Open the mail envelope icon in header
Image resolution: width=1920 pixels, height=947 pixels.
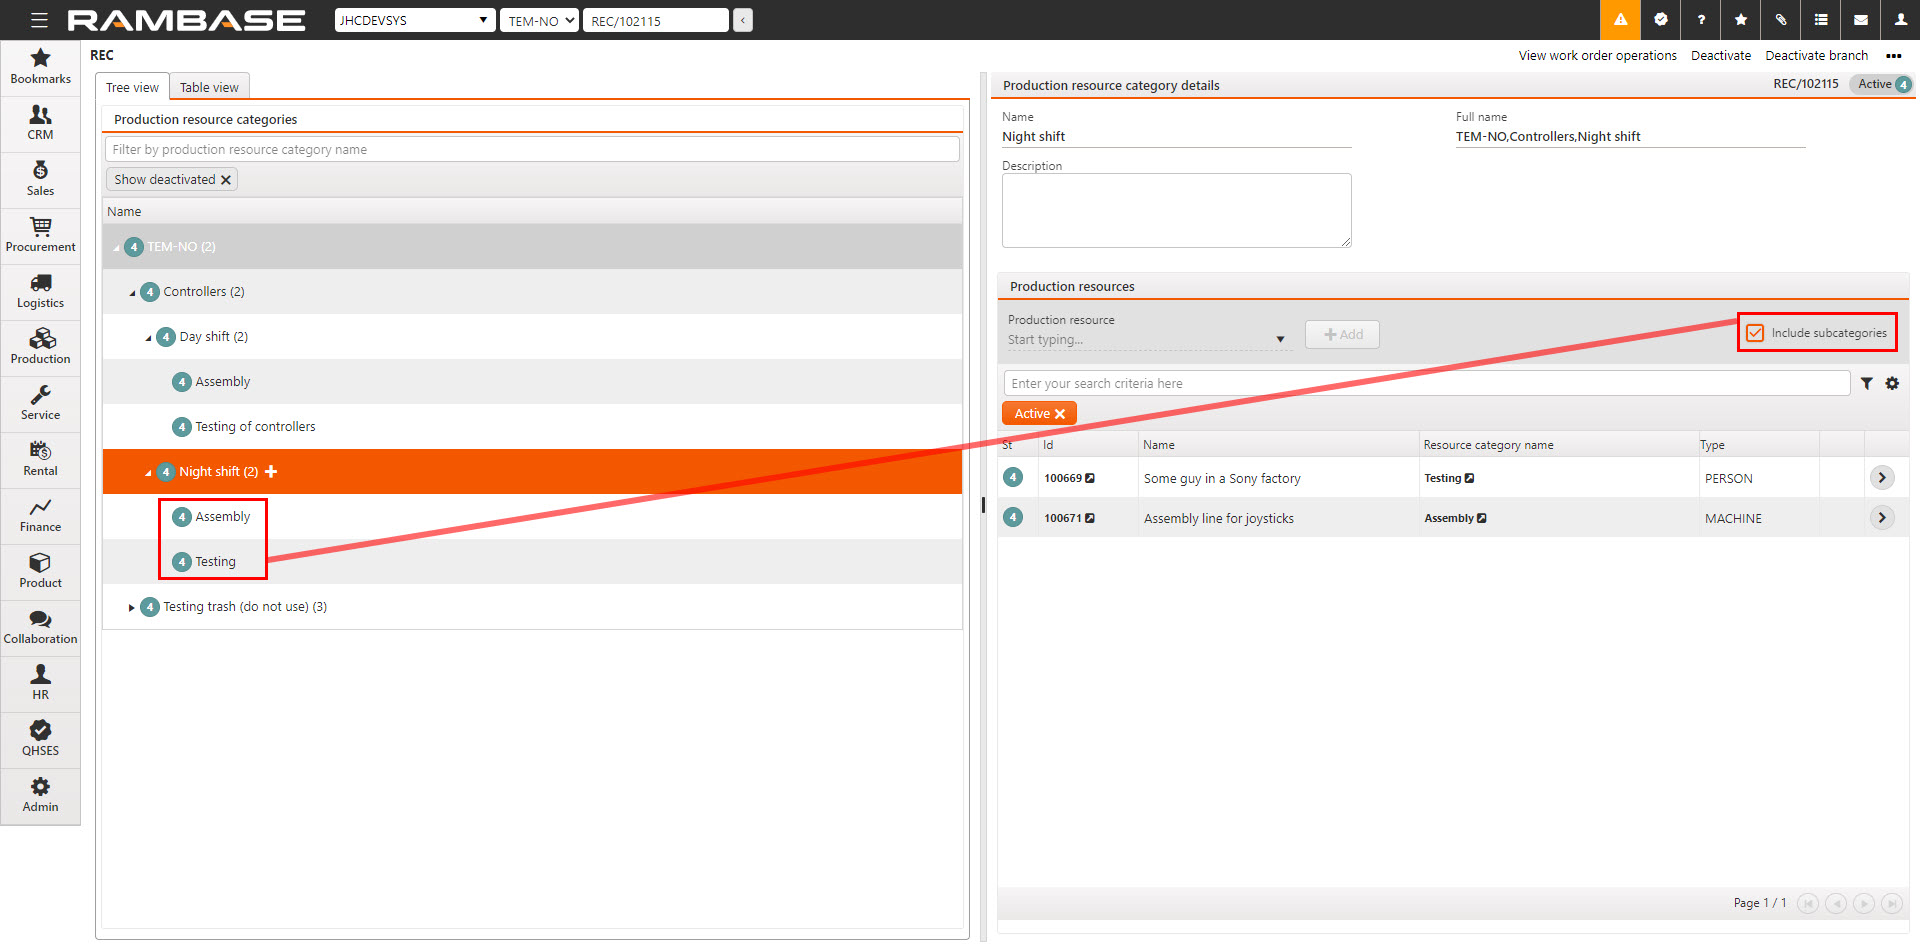coord(1860,20)
